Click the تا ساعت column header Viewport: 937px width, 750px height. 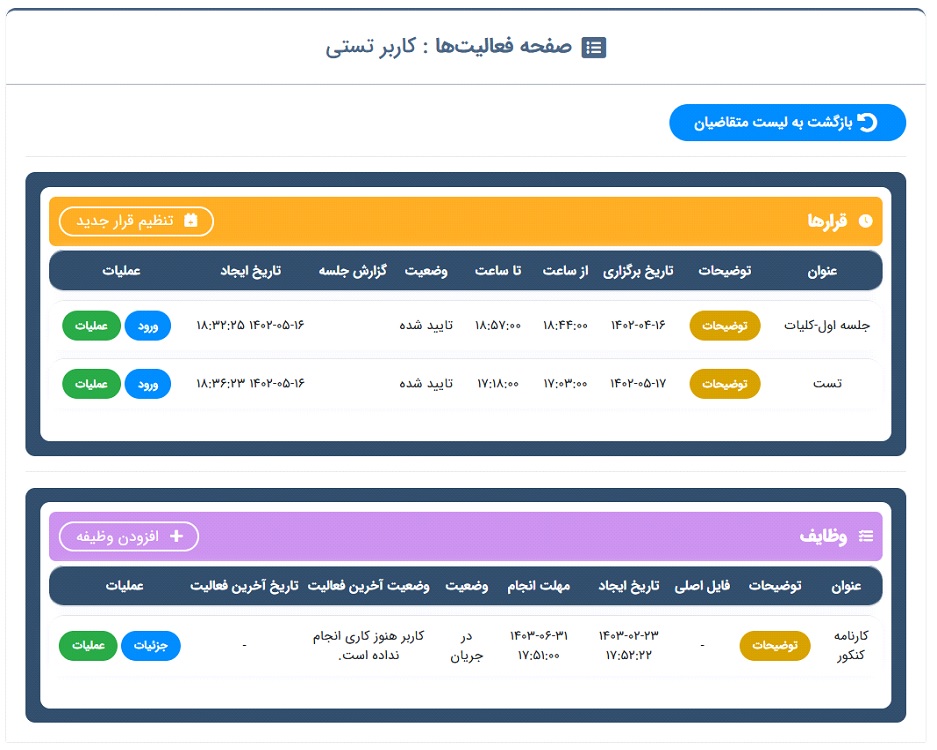coord(498,271)
